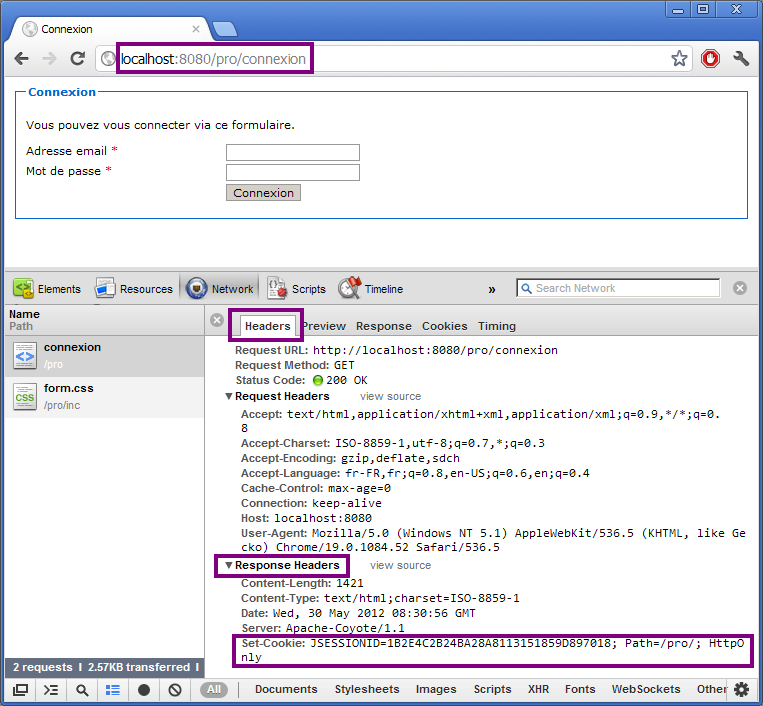Close the Connexion browser tab
Image resolution: width=763 pixels, height=706 pixels.
(196, 29)
